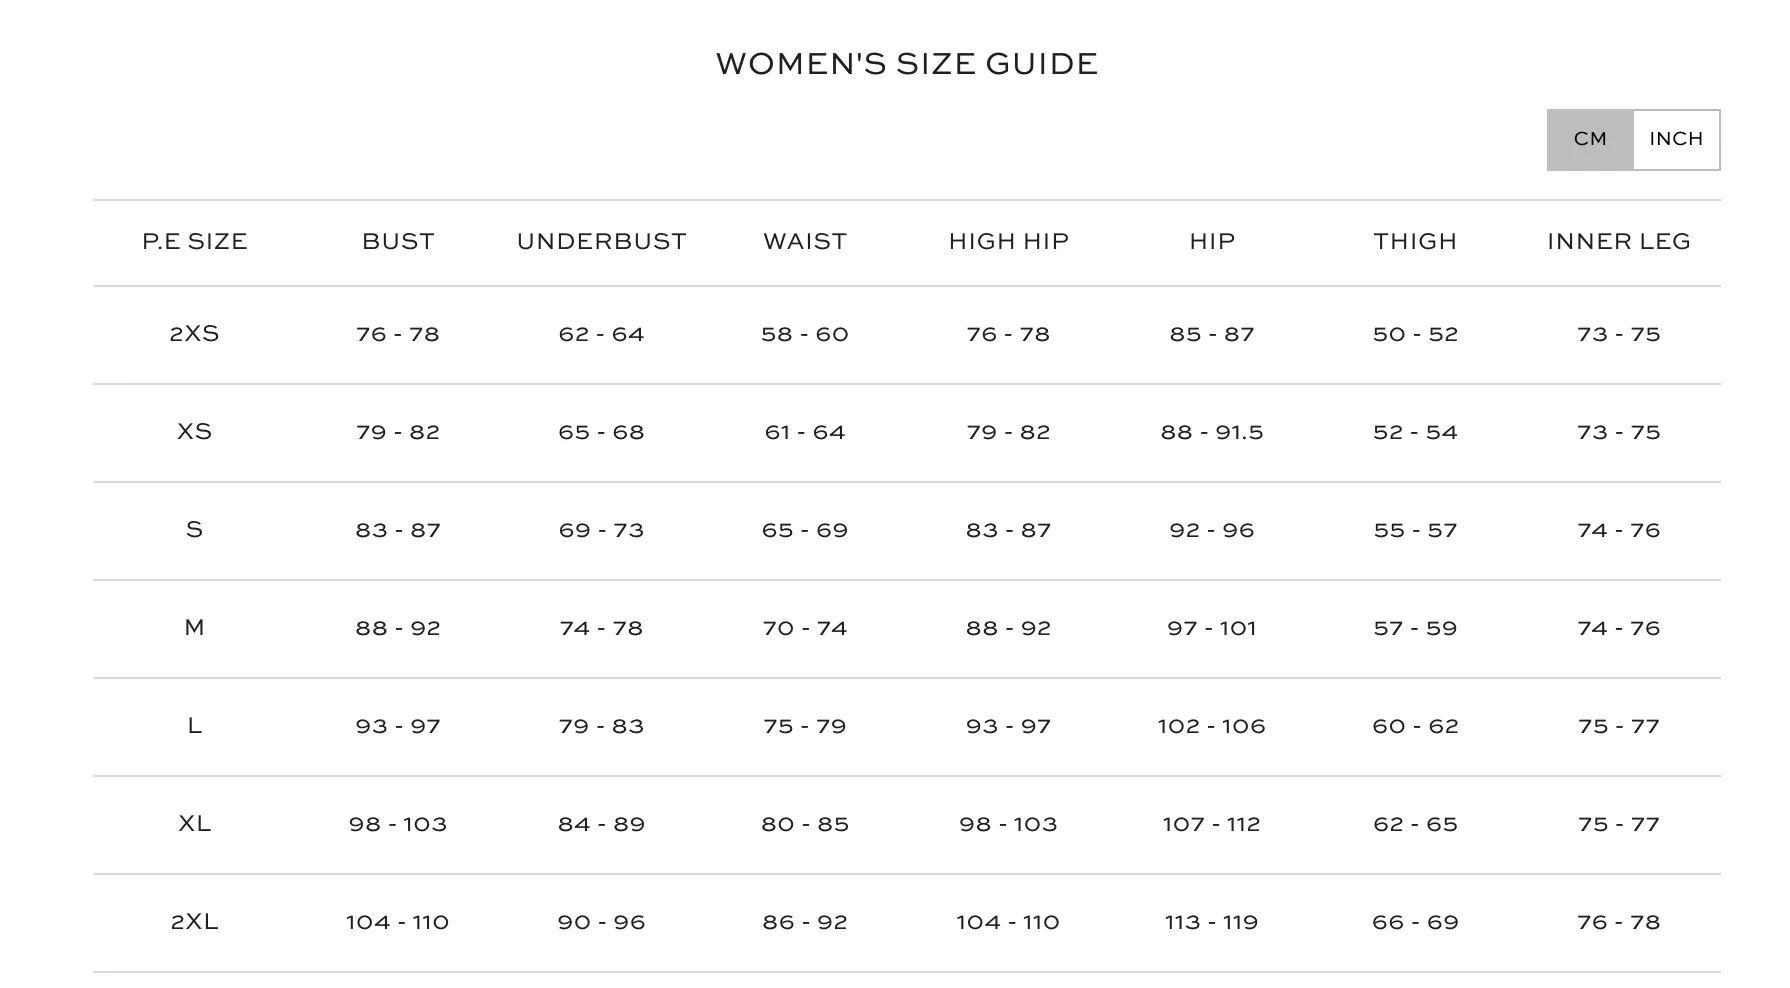The height and width of the screenshot is (988, 1790).
Task: Select the 104 - 110 bust measurement
Action: [x=398, y=923]
